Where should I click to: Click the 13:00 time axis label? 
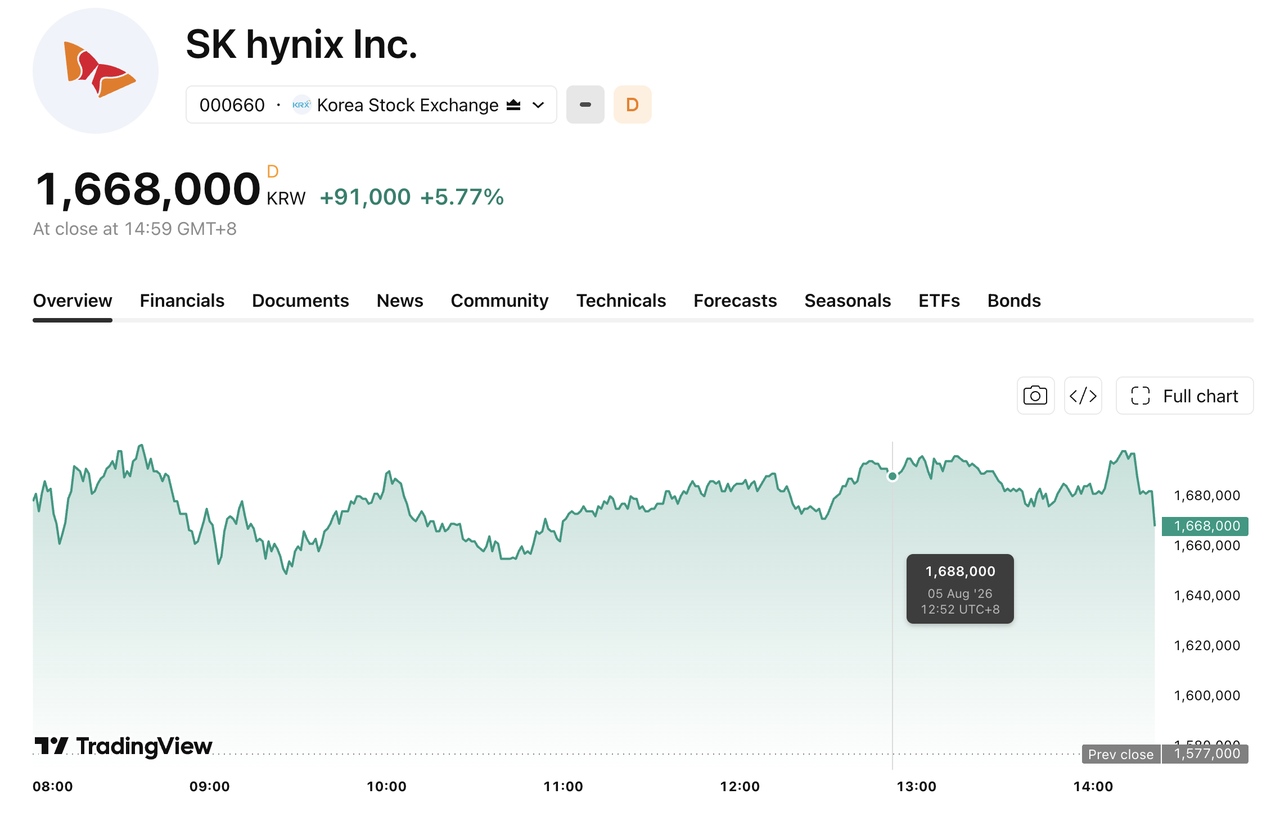[x=916, y=786]
